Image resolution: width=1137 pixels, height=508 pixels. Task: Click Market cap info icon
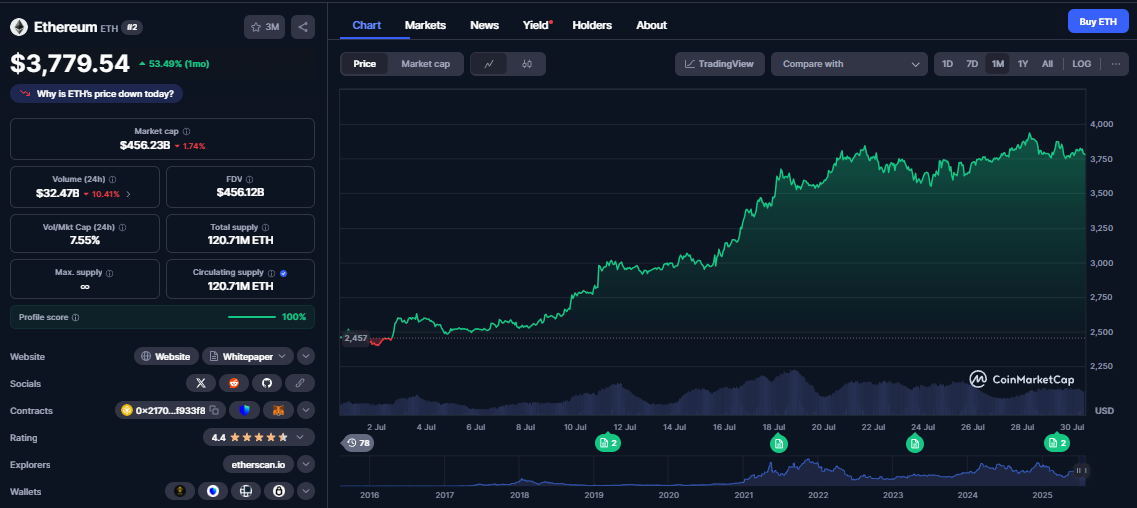(x=186, y=132)
